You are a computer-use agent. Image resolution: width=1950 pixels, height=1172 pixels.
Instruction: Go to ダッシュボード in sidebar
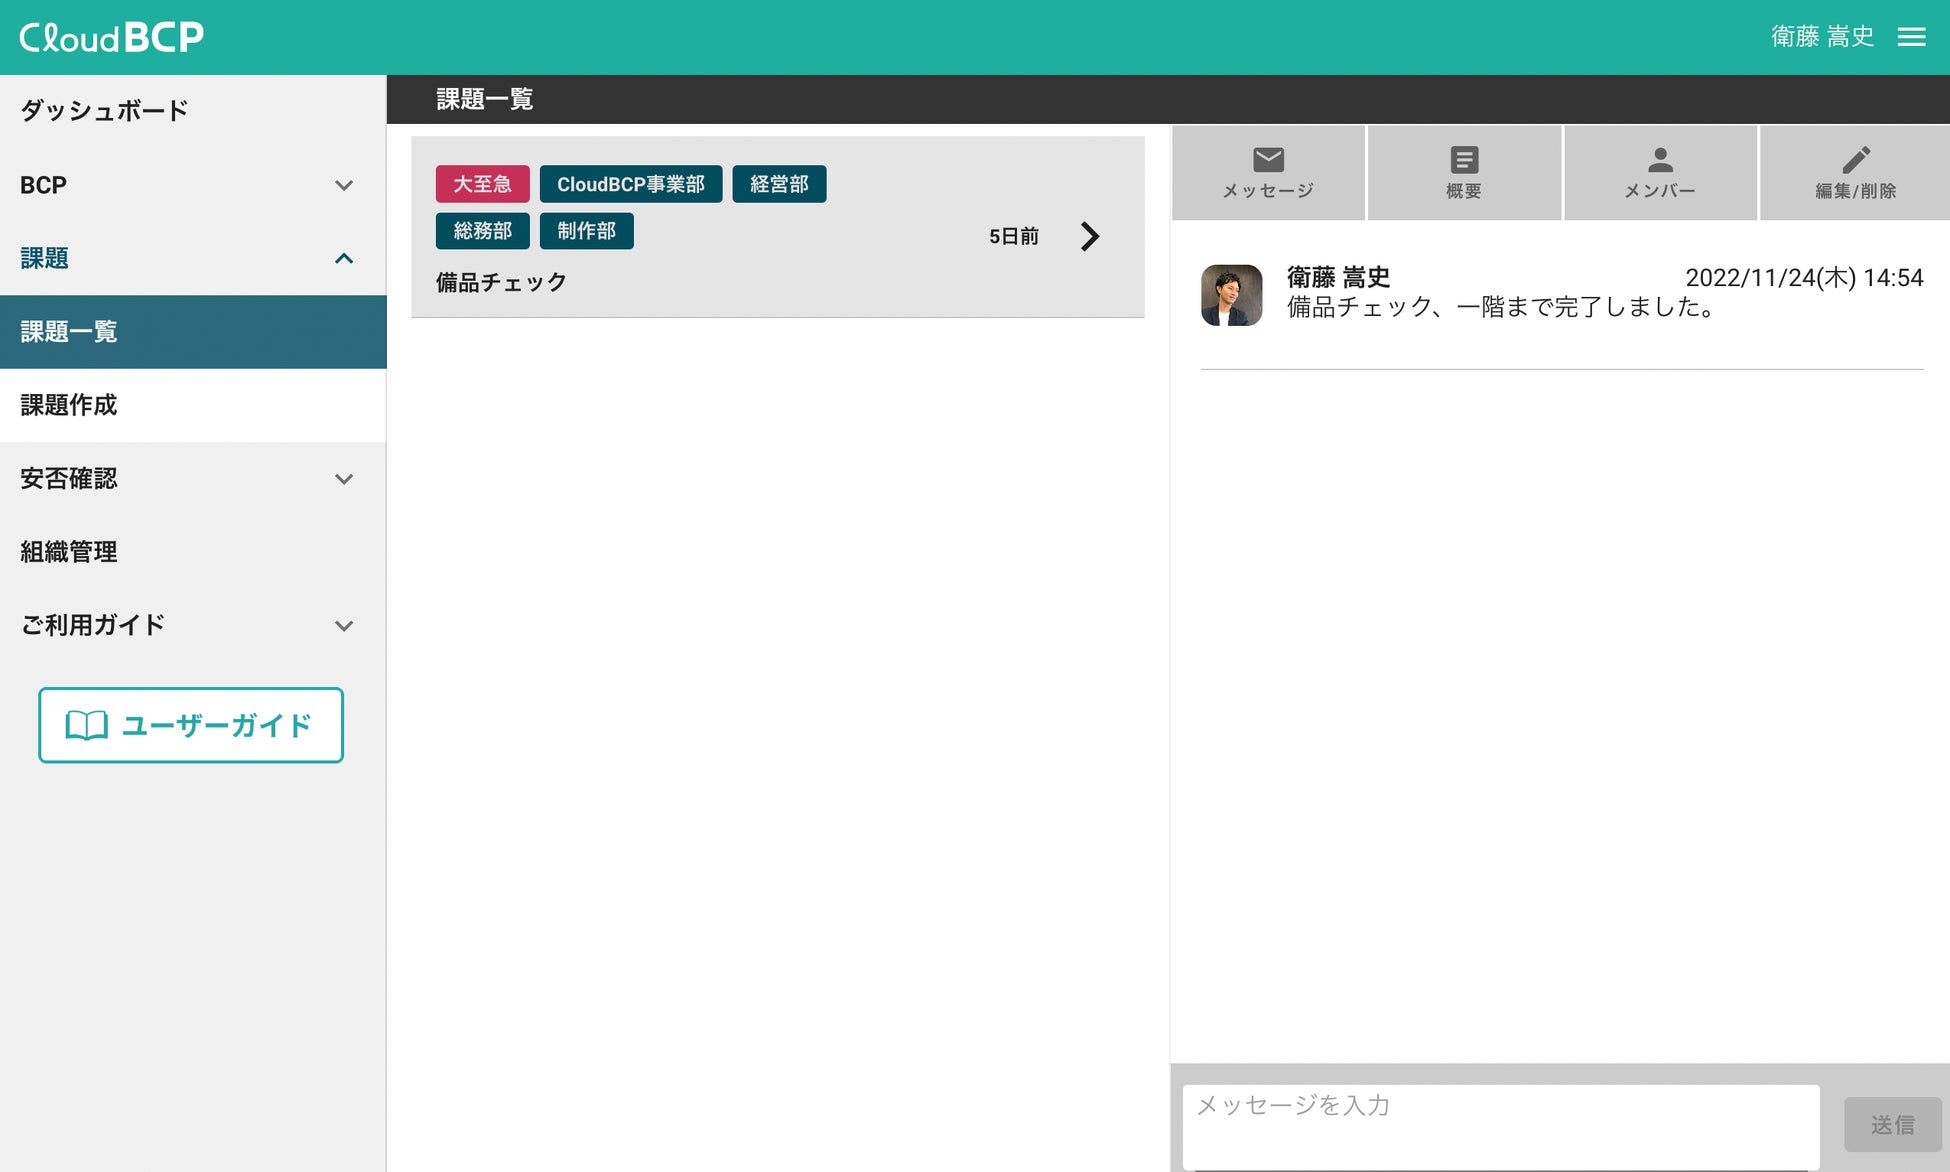click(x=104, y=111)
